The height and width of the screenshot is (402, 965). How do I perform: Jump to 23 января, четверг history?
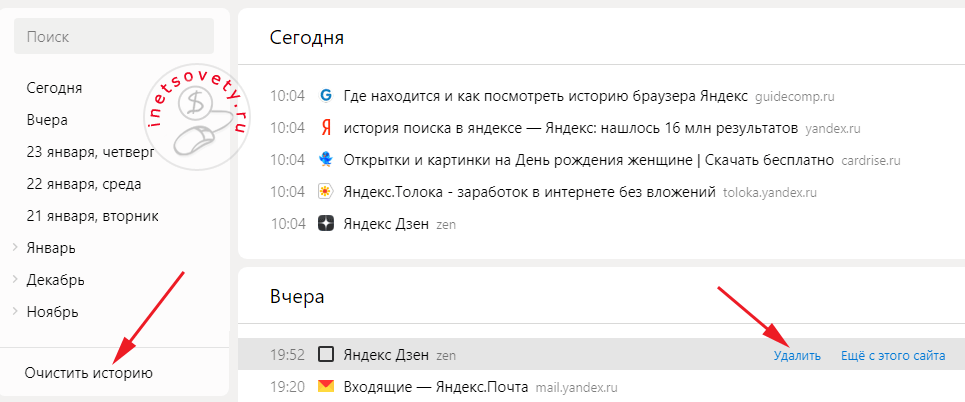(91, 152)
